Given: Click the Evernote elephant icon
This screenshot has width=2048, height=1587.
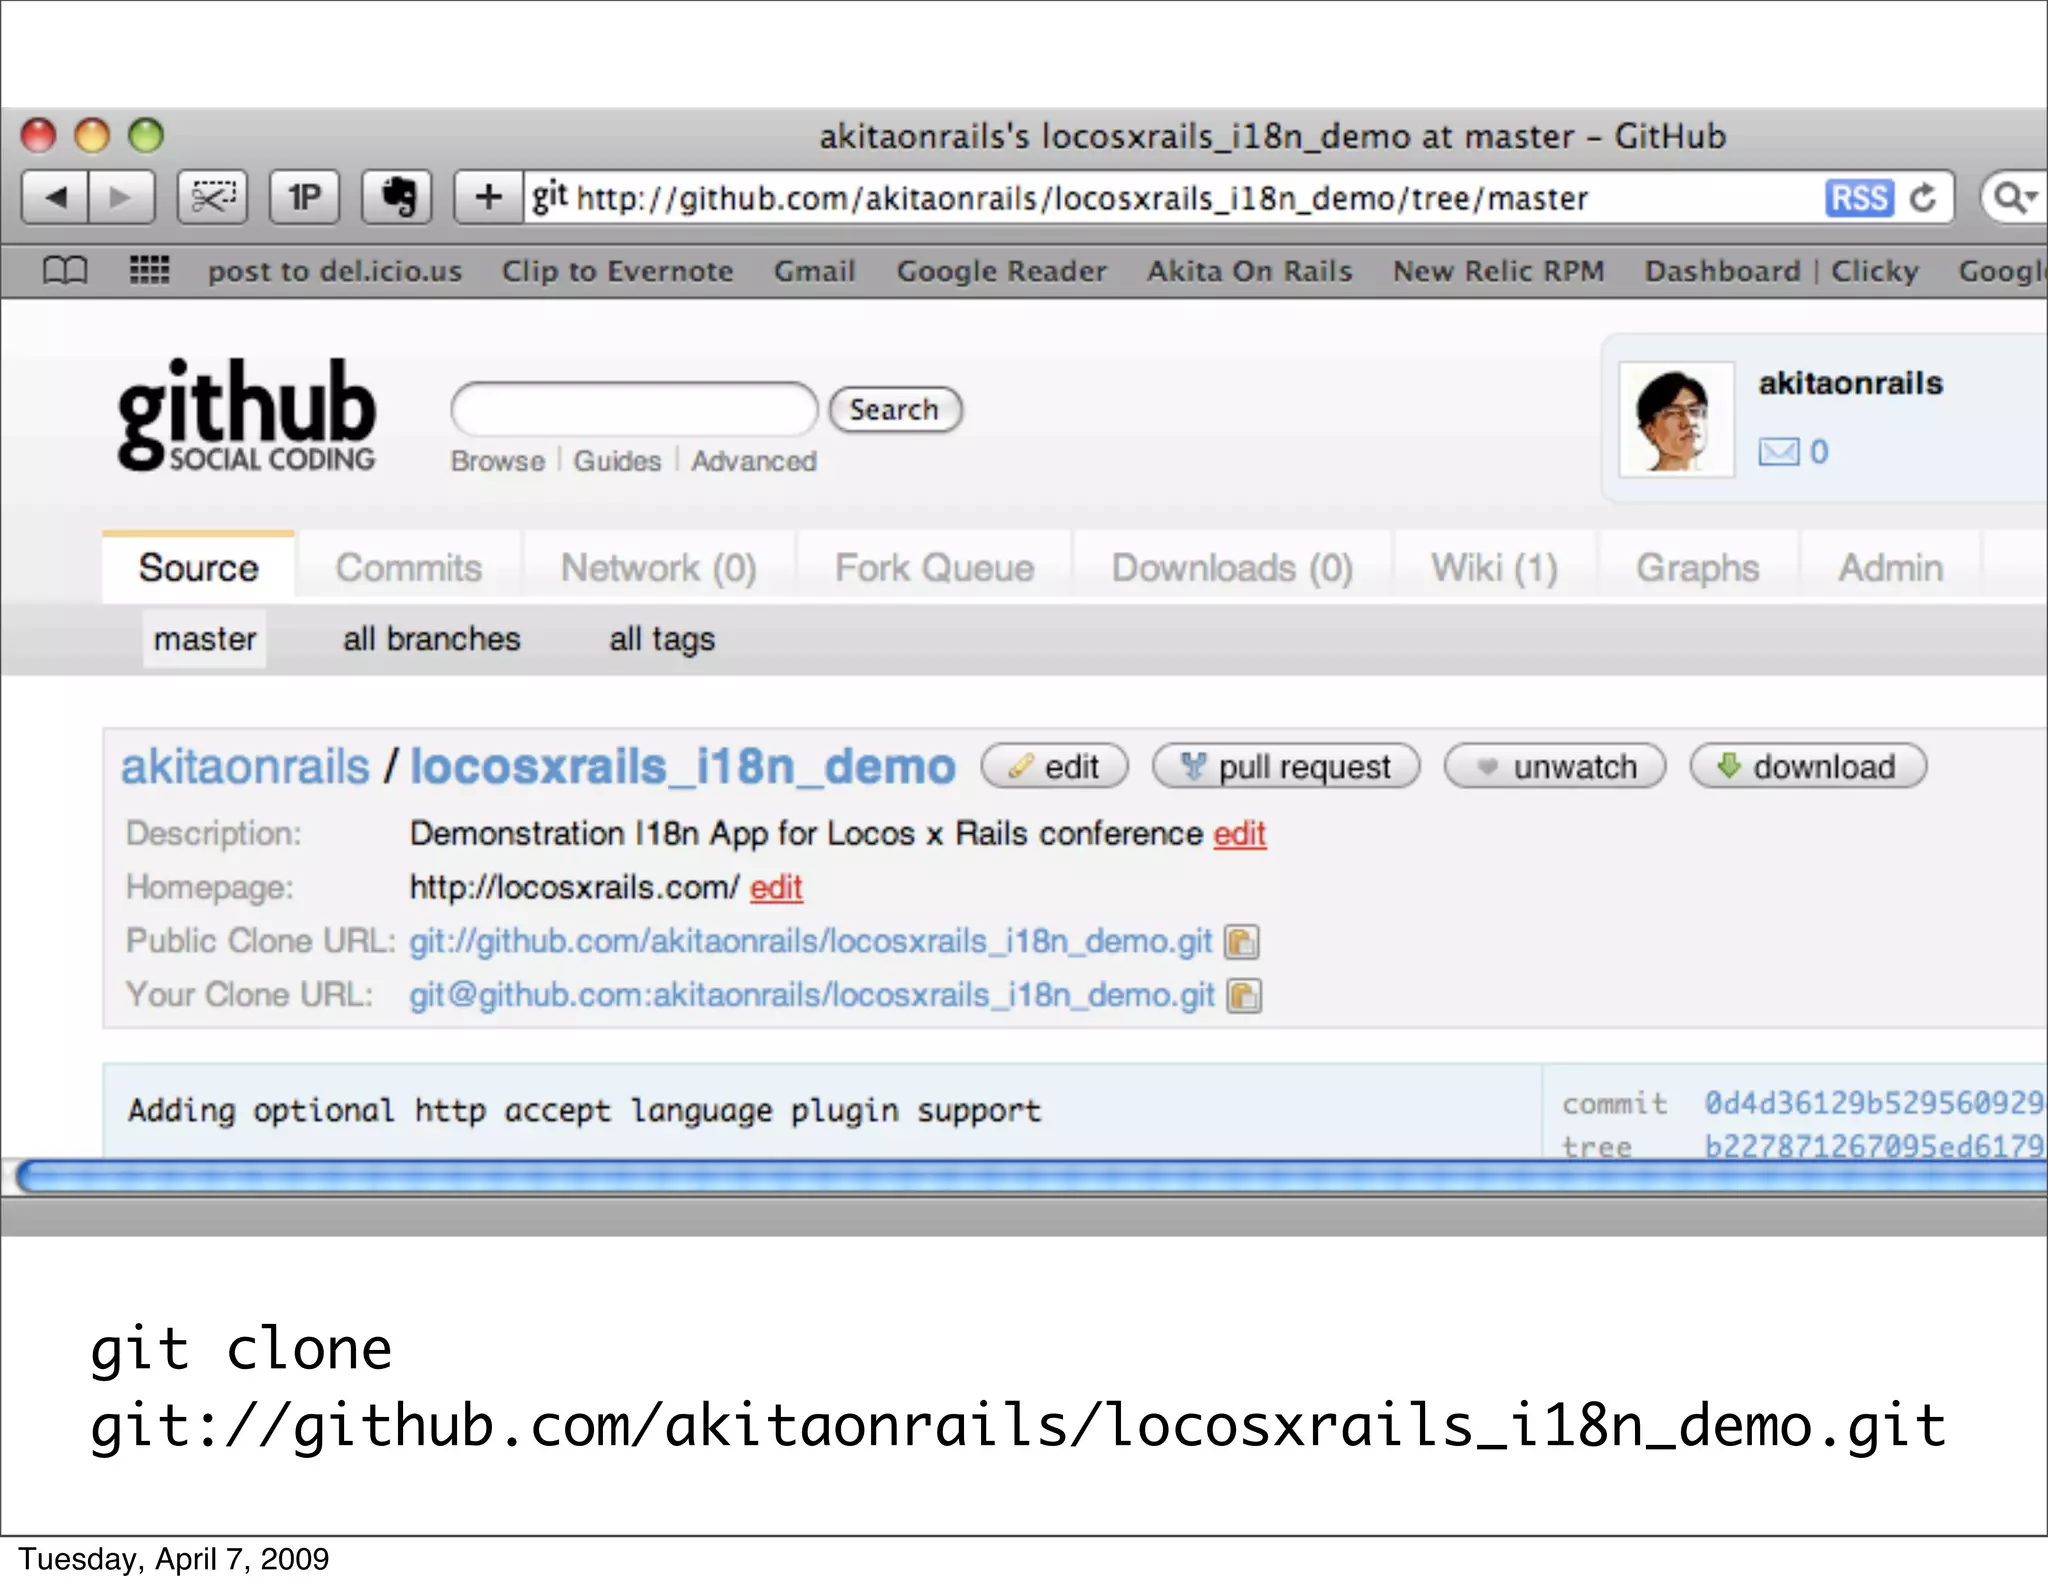Looking at the screenshot, I should (398, 197).
